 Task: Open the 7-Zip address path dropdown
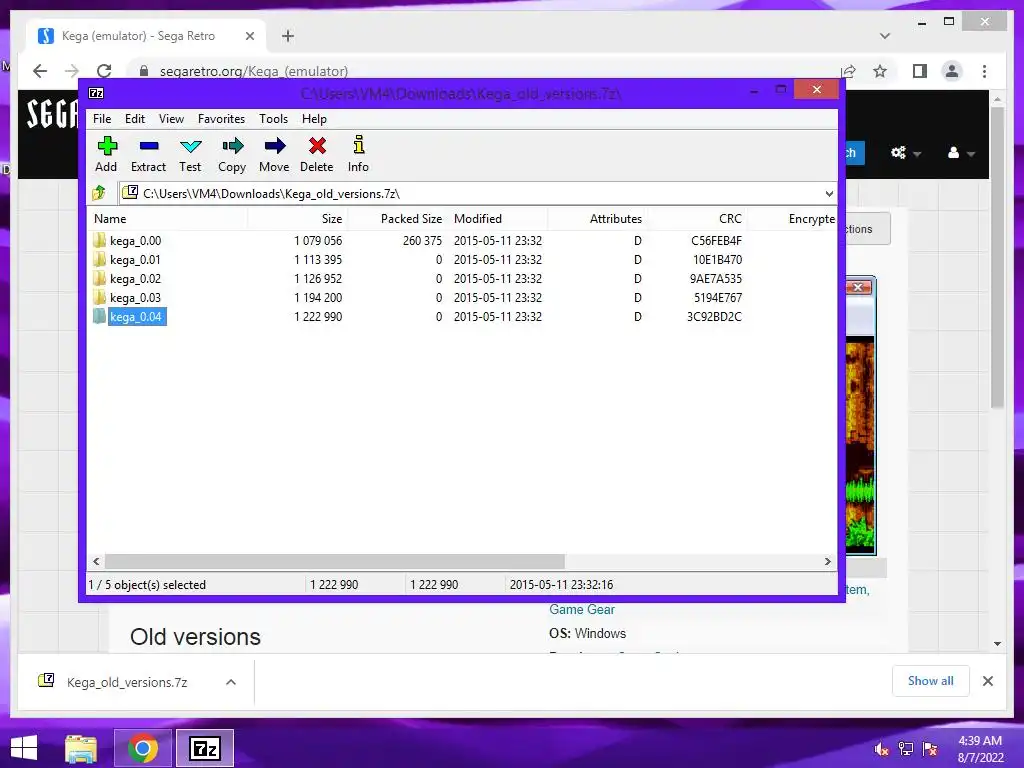tap(829, 194)
